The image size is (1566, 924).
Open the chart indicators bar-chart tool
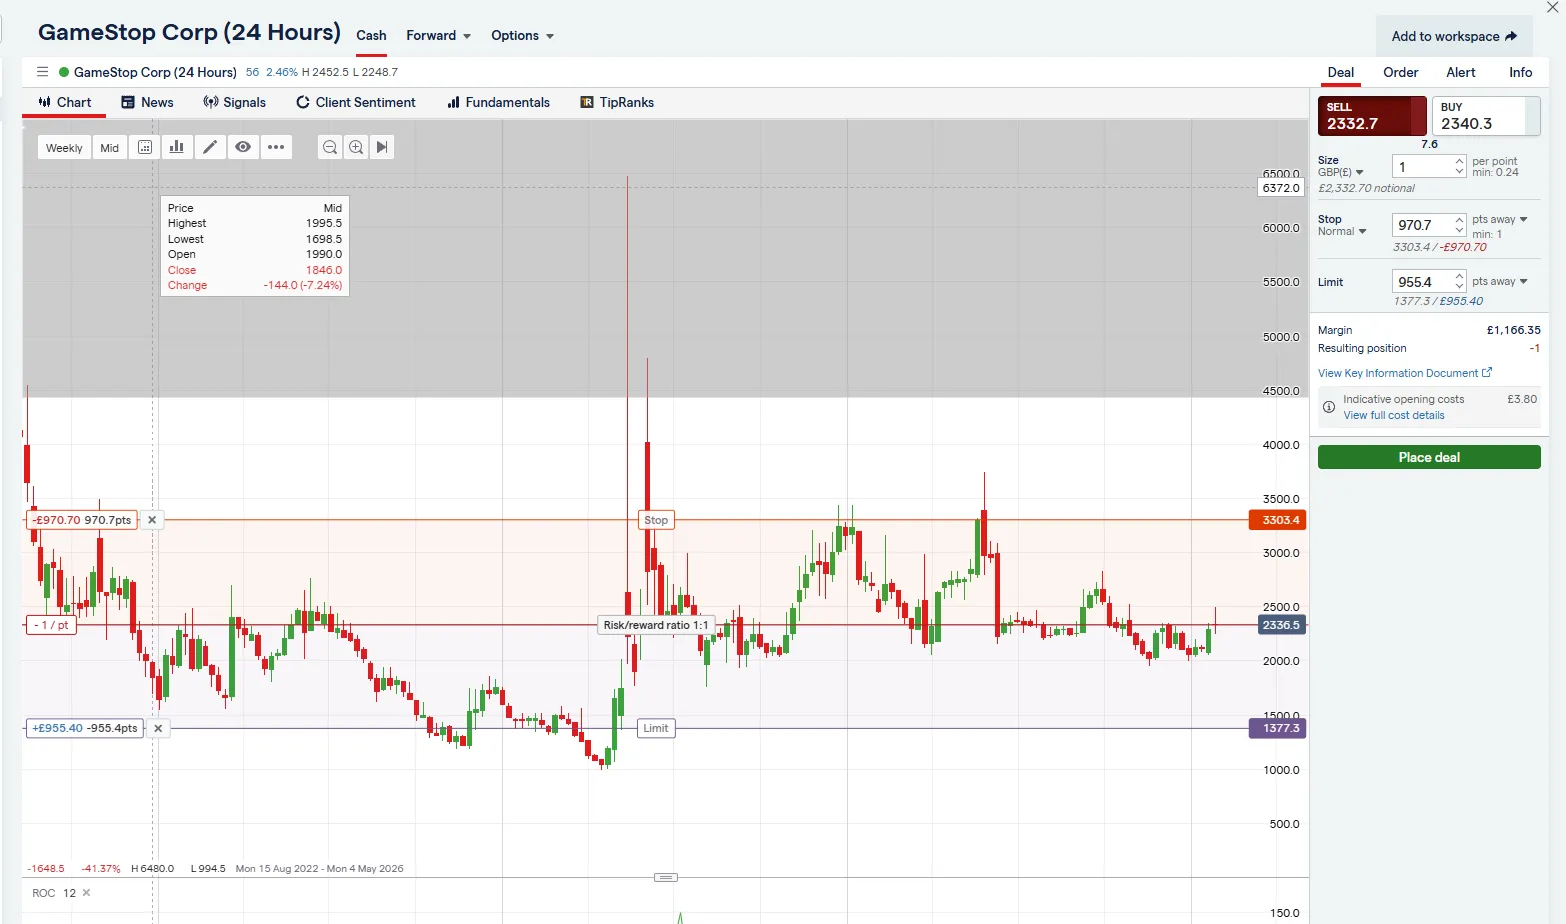[x=177, y=147]
